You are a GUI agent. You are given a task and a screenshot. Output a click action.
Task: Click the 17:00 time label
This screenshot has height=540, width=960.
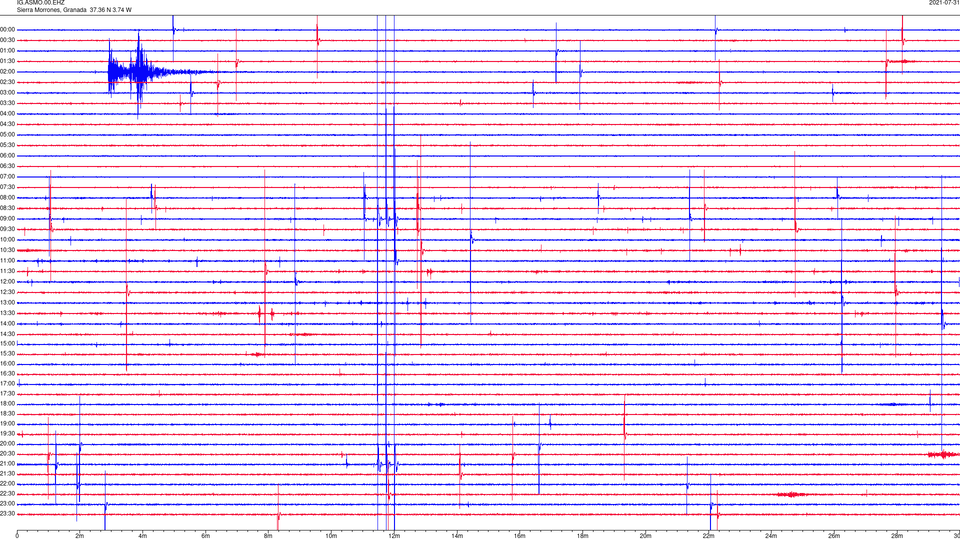pos(7,383)
